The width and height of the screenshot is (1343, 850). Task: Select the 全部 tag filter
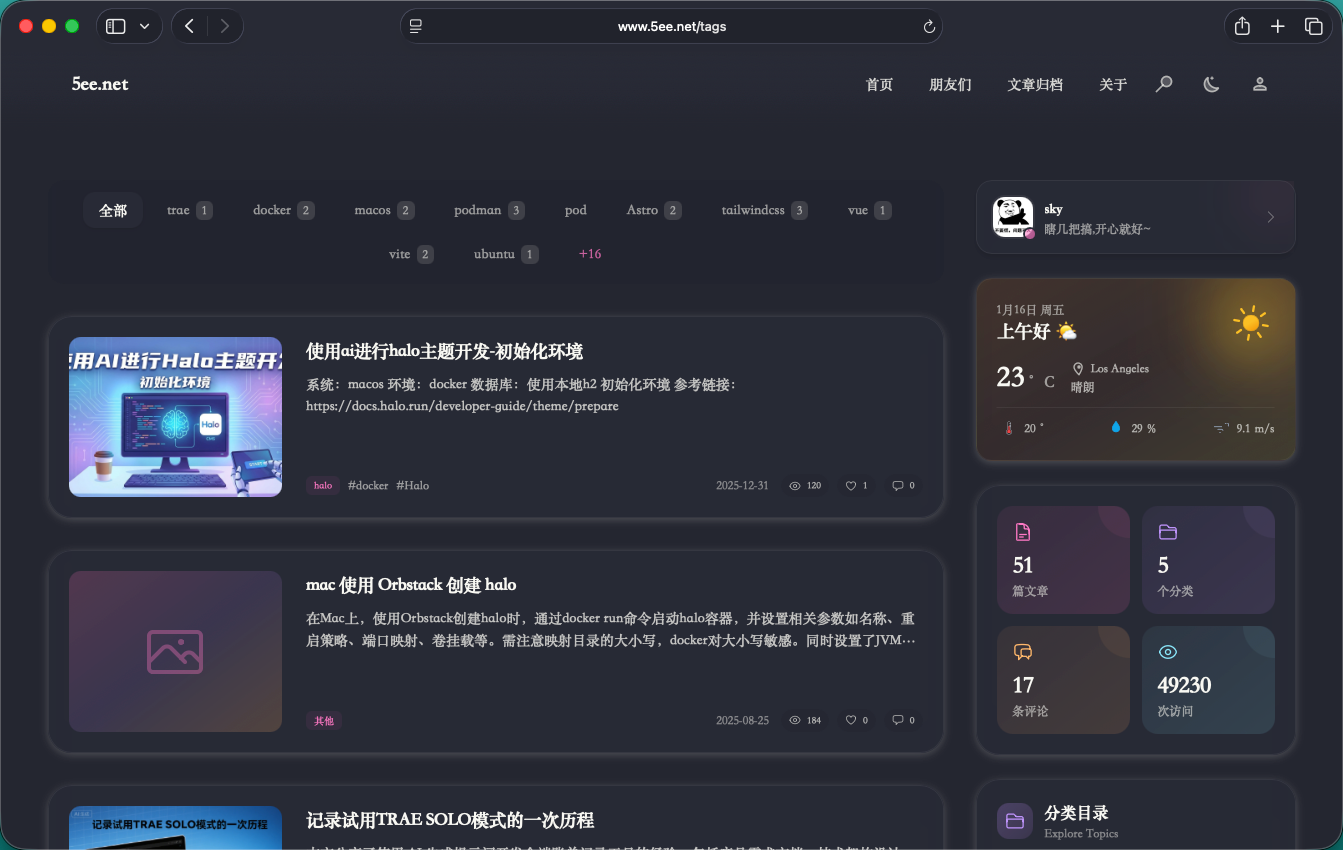point(113,210)
